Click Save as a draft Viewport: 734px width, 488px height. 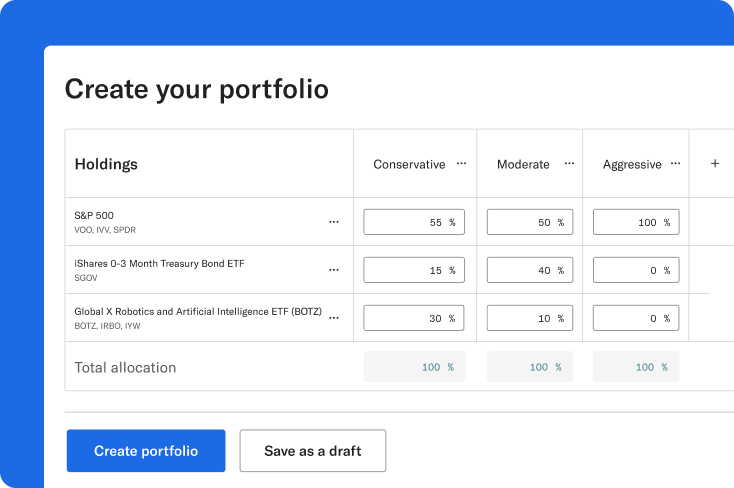[x=312, y=451]
